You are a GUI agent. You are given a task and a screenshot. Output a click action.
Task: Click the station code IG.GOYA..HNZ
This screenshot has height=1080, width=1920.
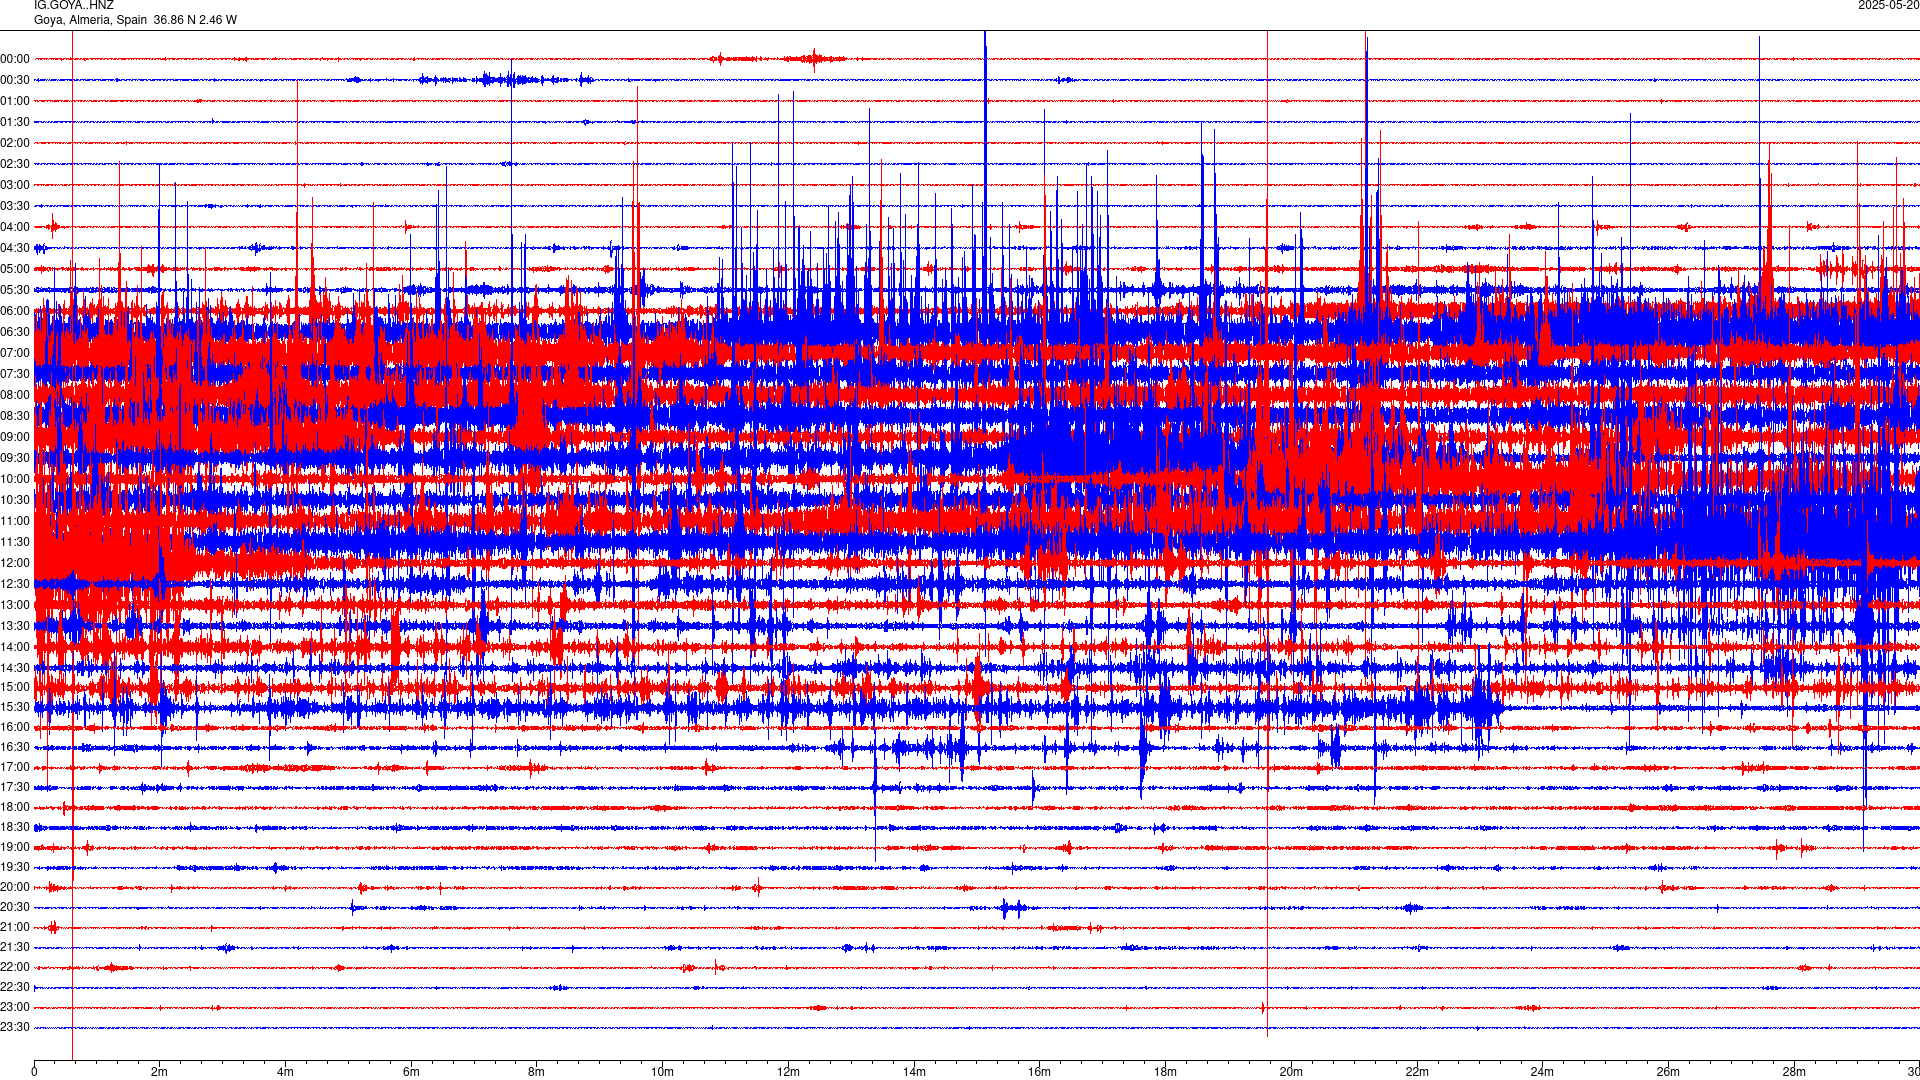[x=74, y=5]
